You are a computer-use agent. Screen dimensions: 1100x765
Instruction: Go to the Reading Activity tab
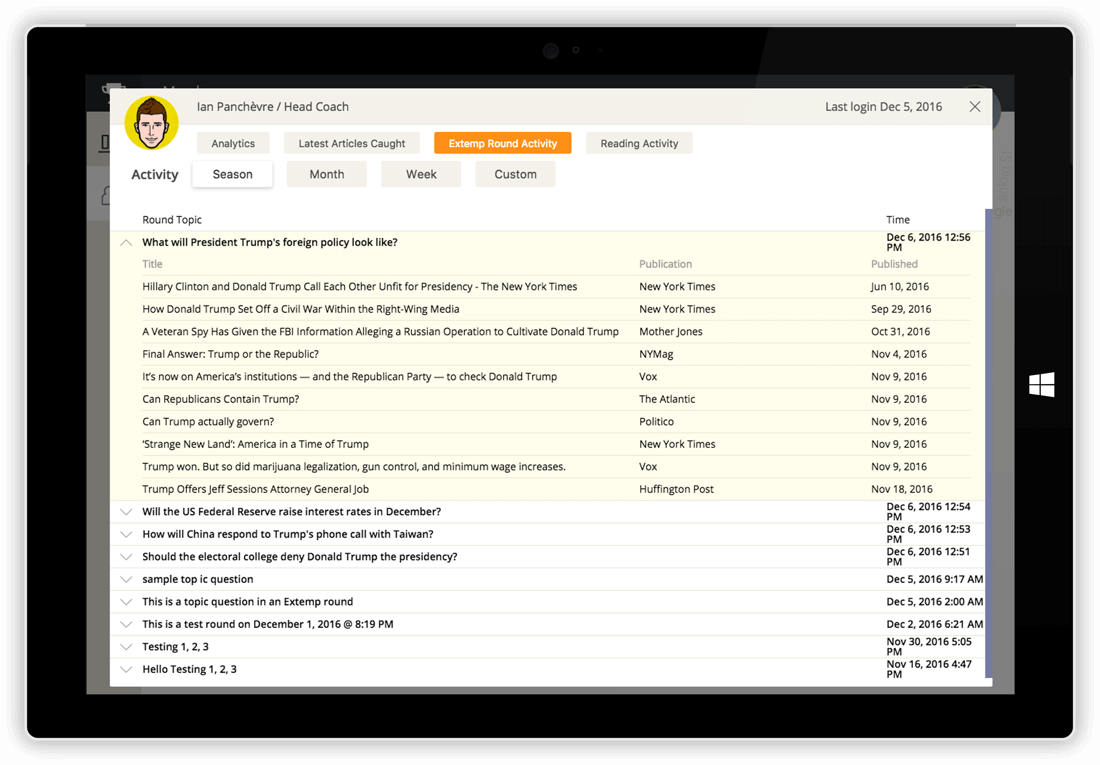(x=639, y=143)
